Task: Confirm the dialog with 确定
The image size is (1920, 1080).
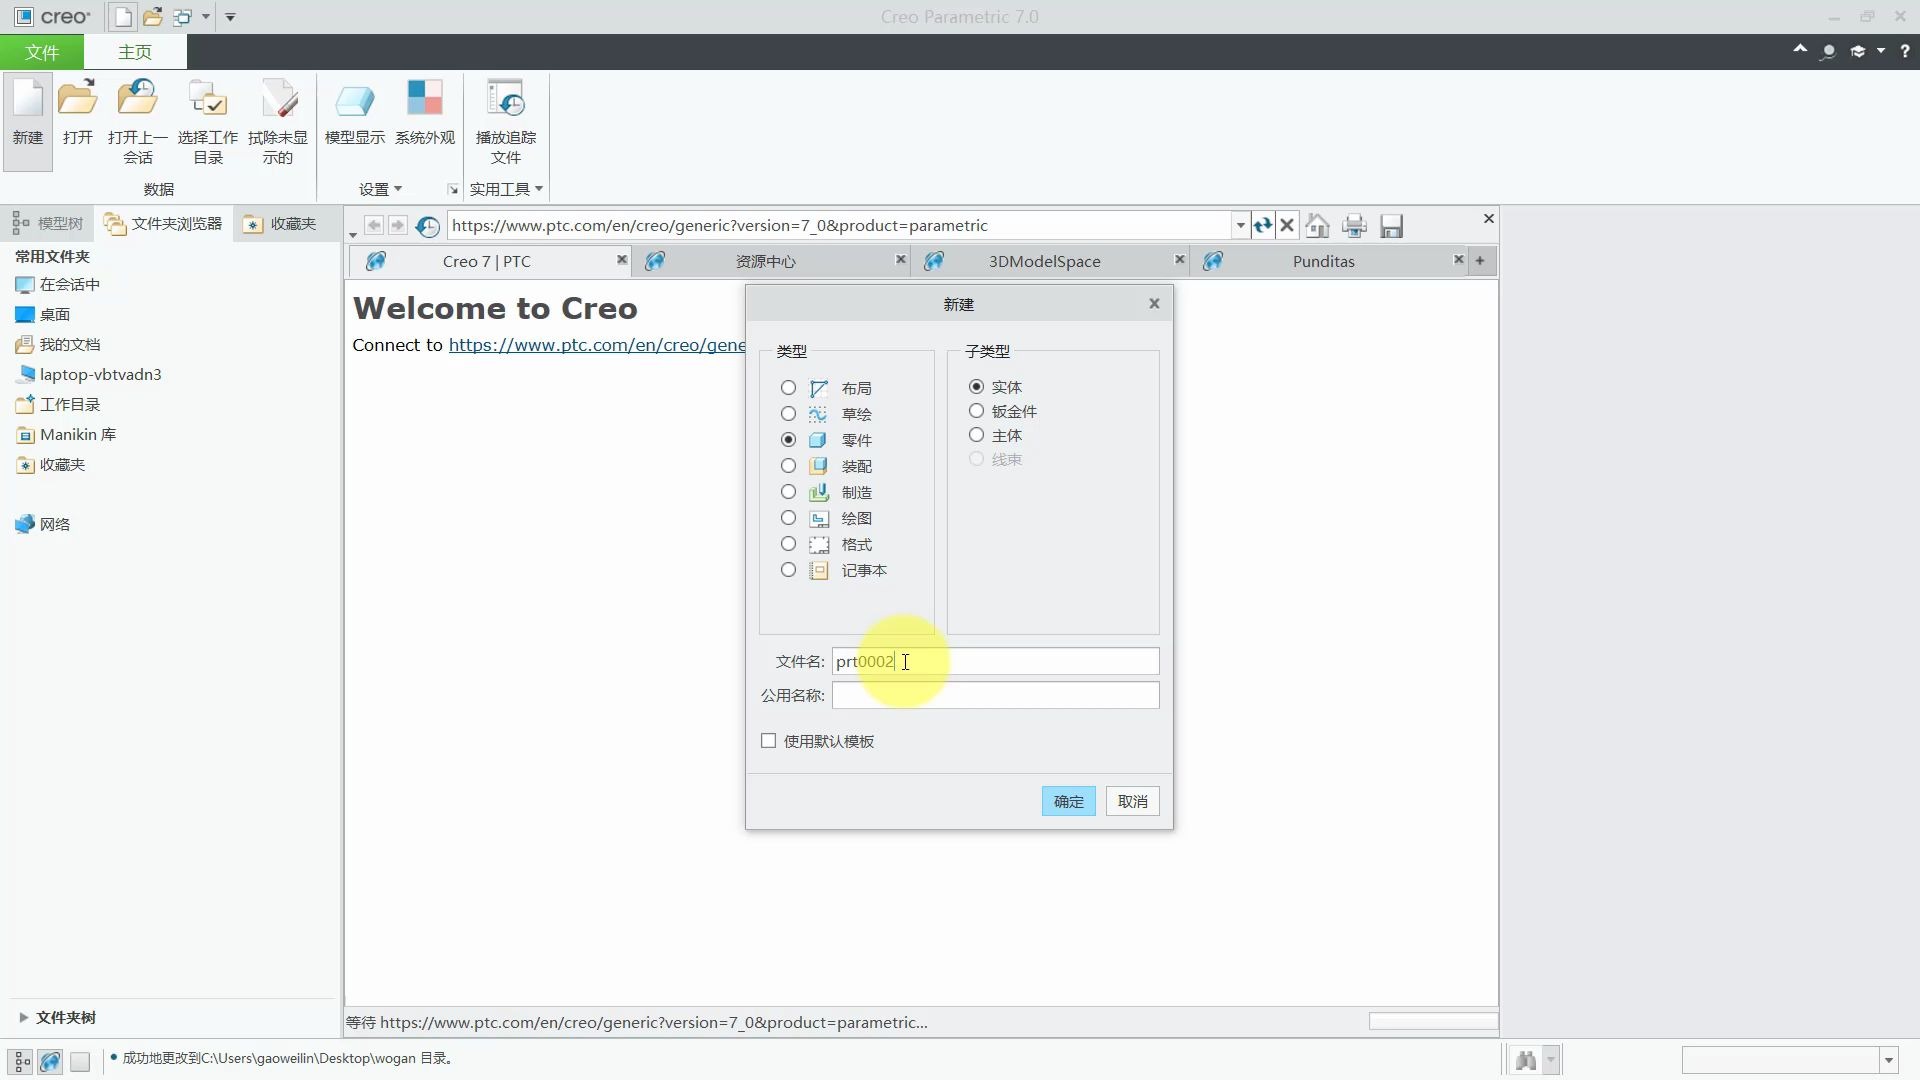Action: pyautogui.click(x=1069, y=802)
